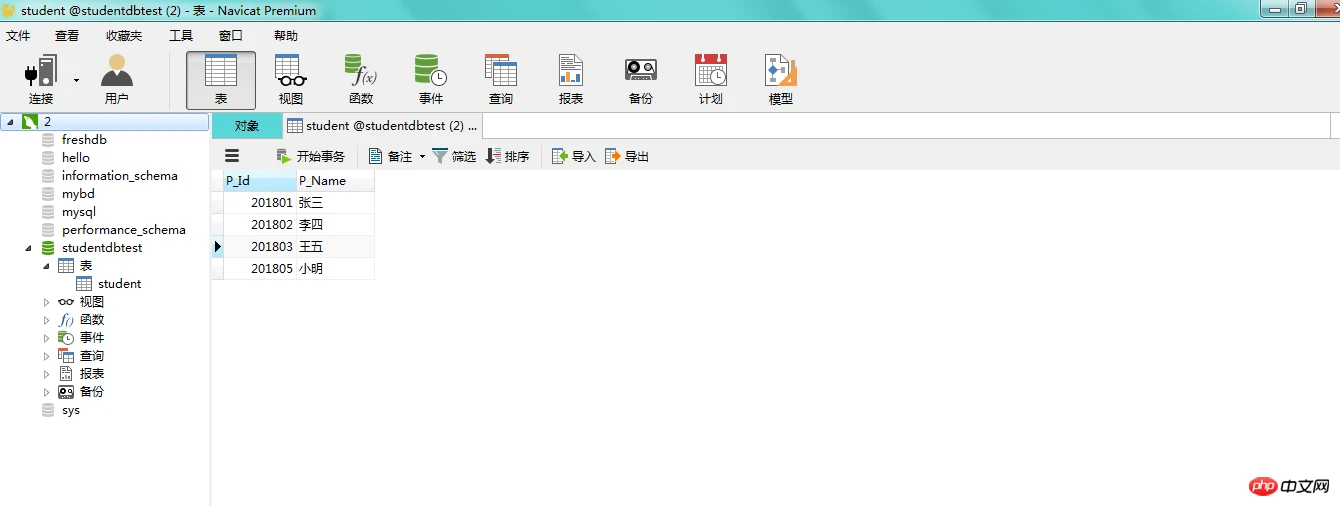Click the 排序 sort button
The height and width of the screenshot is (506, 1340).
pyautogui.click(x=507, y=156)
